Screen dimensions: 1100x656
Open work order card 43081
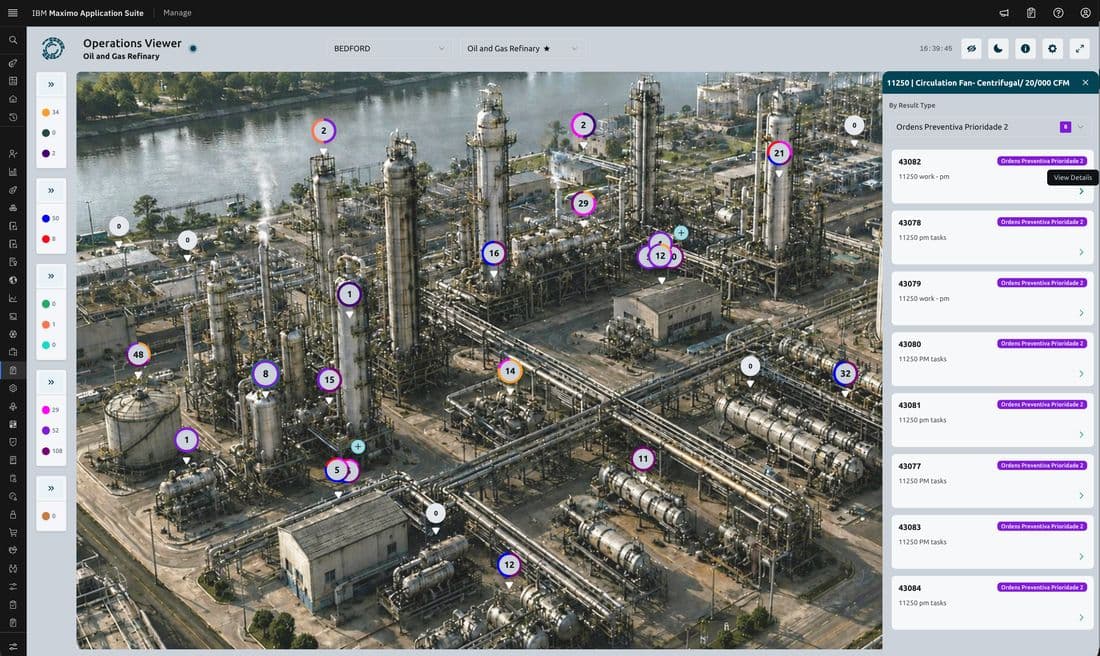(x=992, y=420)
